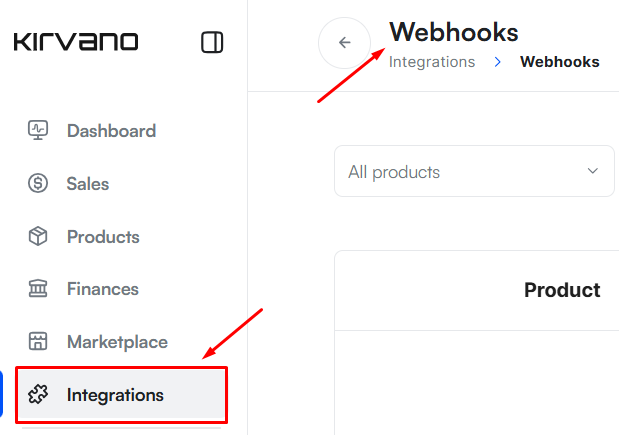619x435 pixels.
Task: Follow the Integrations breadcrumb link
Action: tap(432, 62)
